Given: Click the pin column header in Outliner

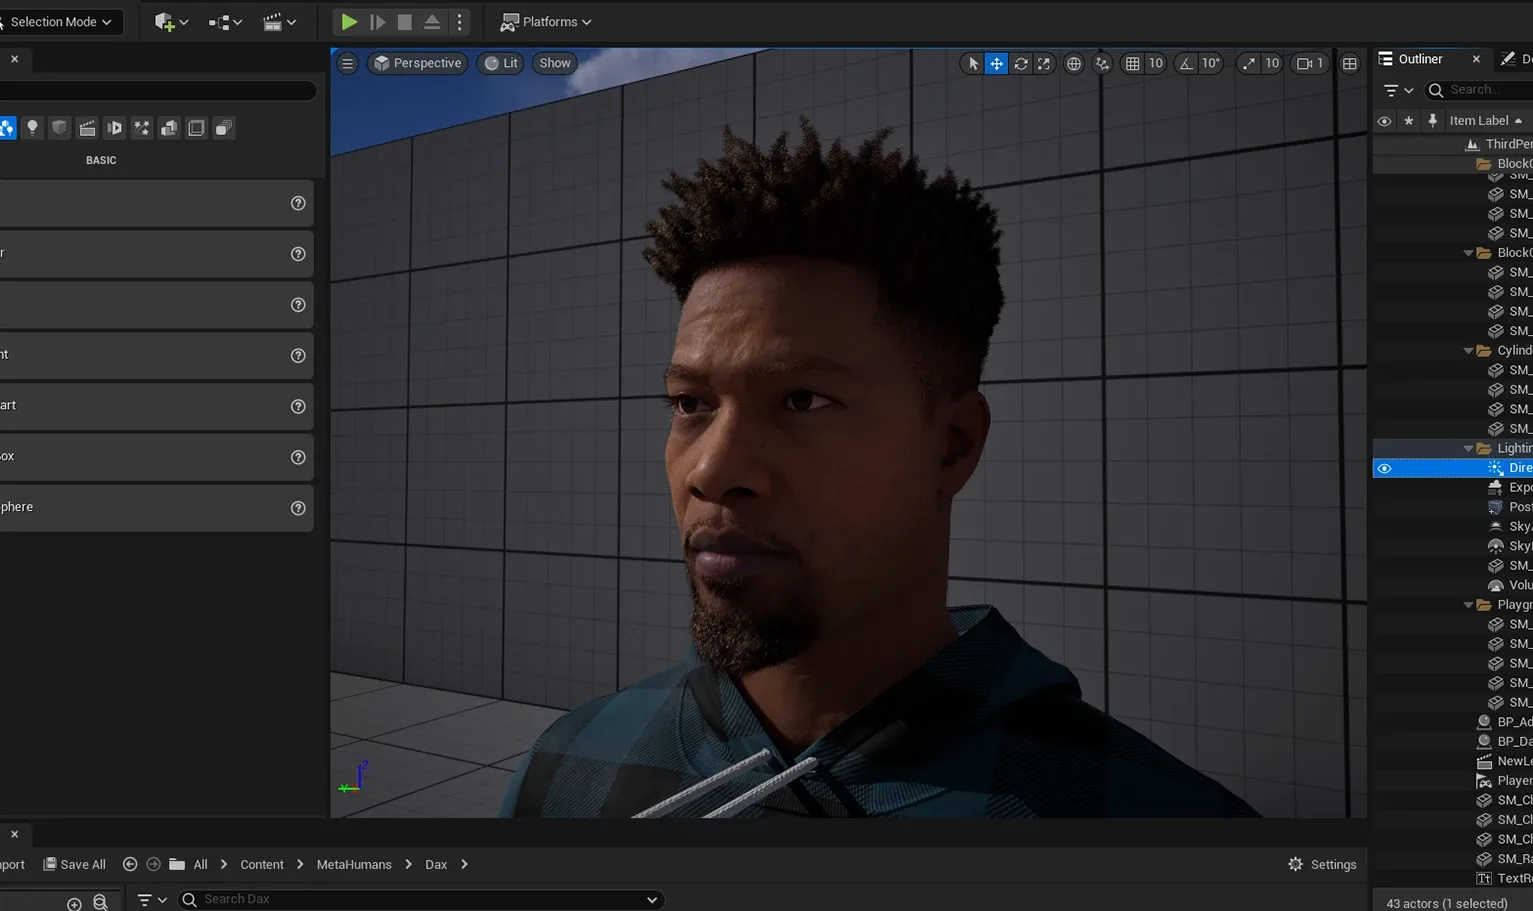Looking at the screenshot, I should click(1432, 121).
